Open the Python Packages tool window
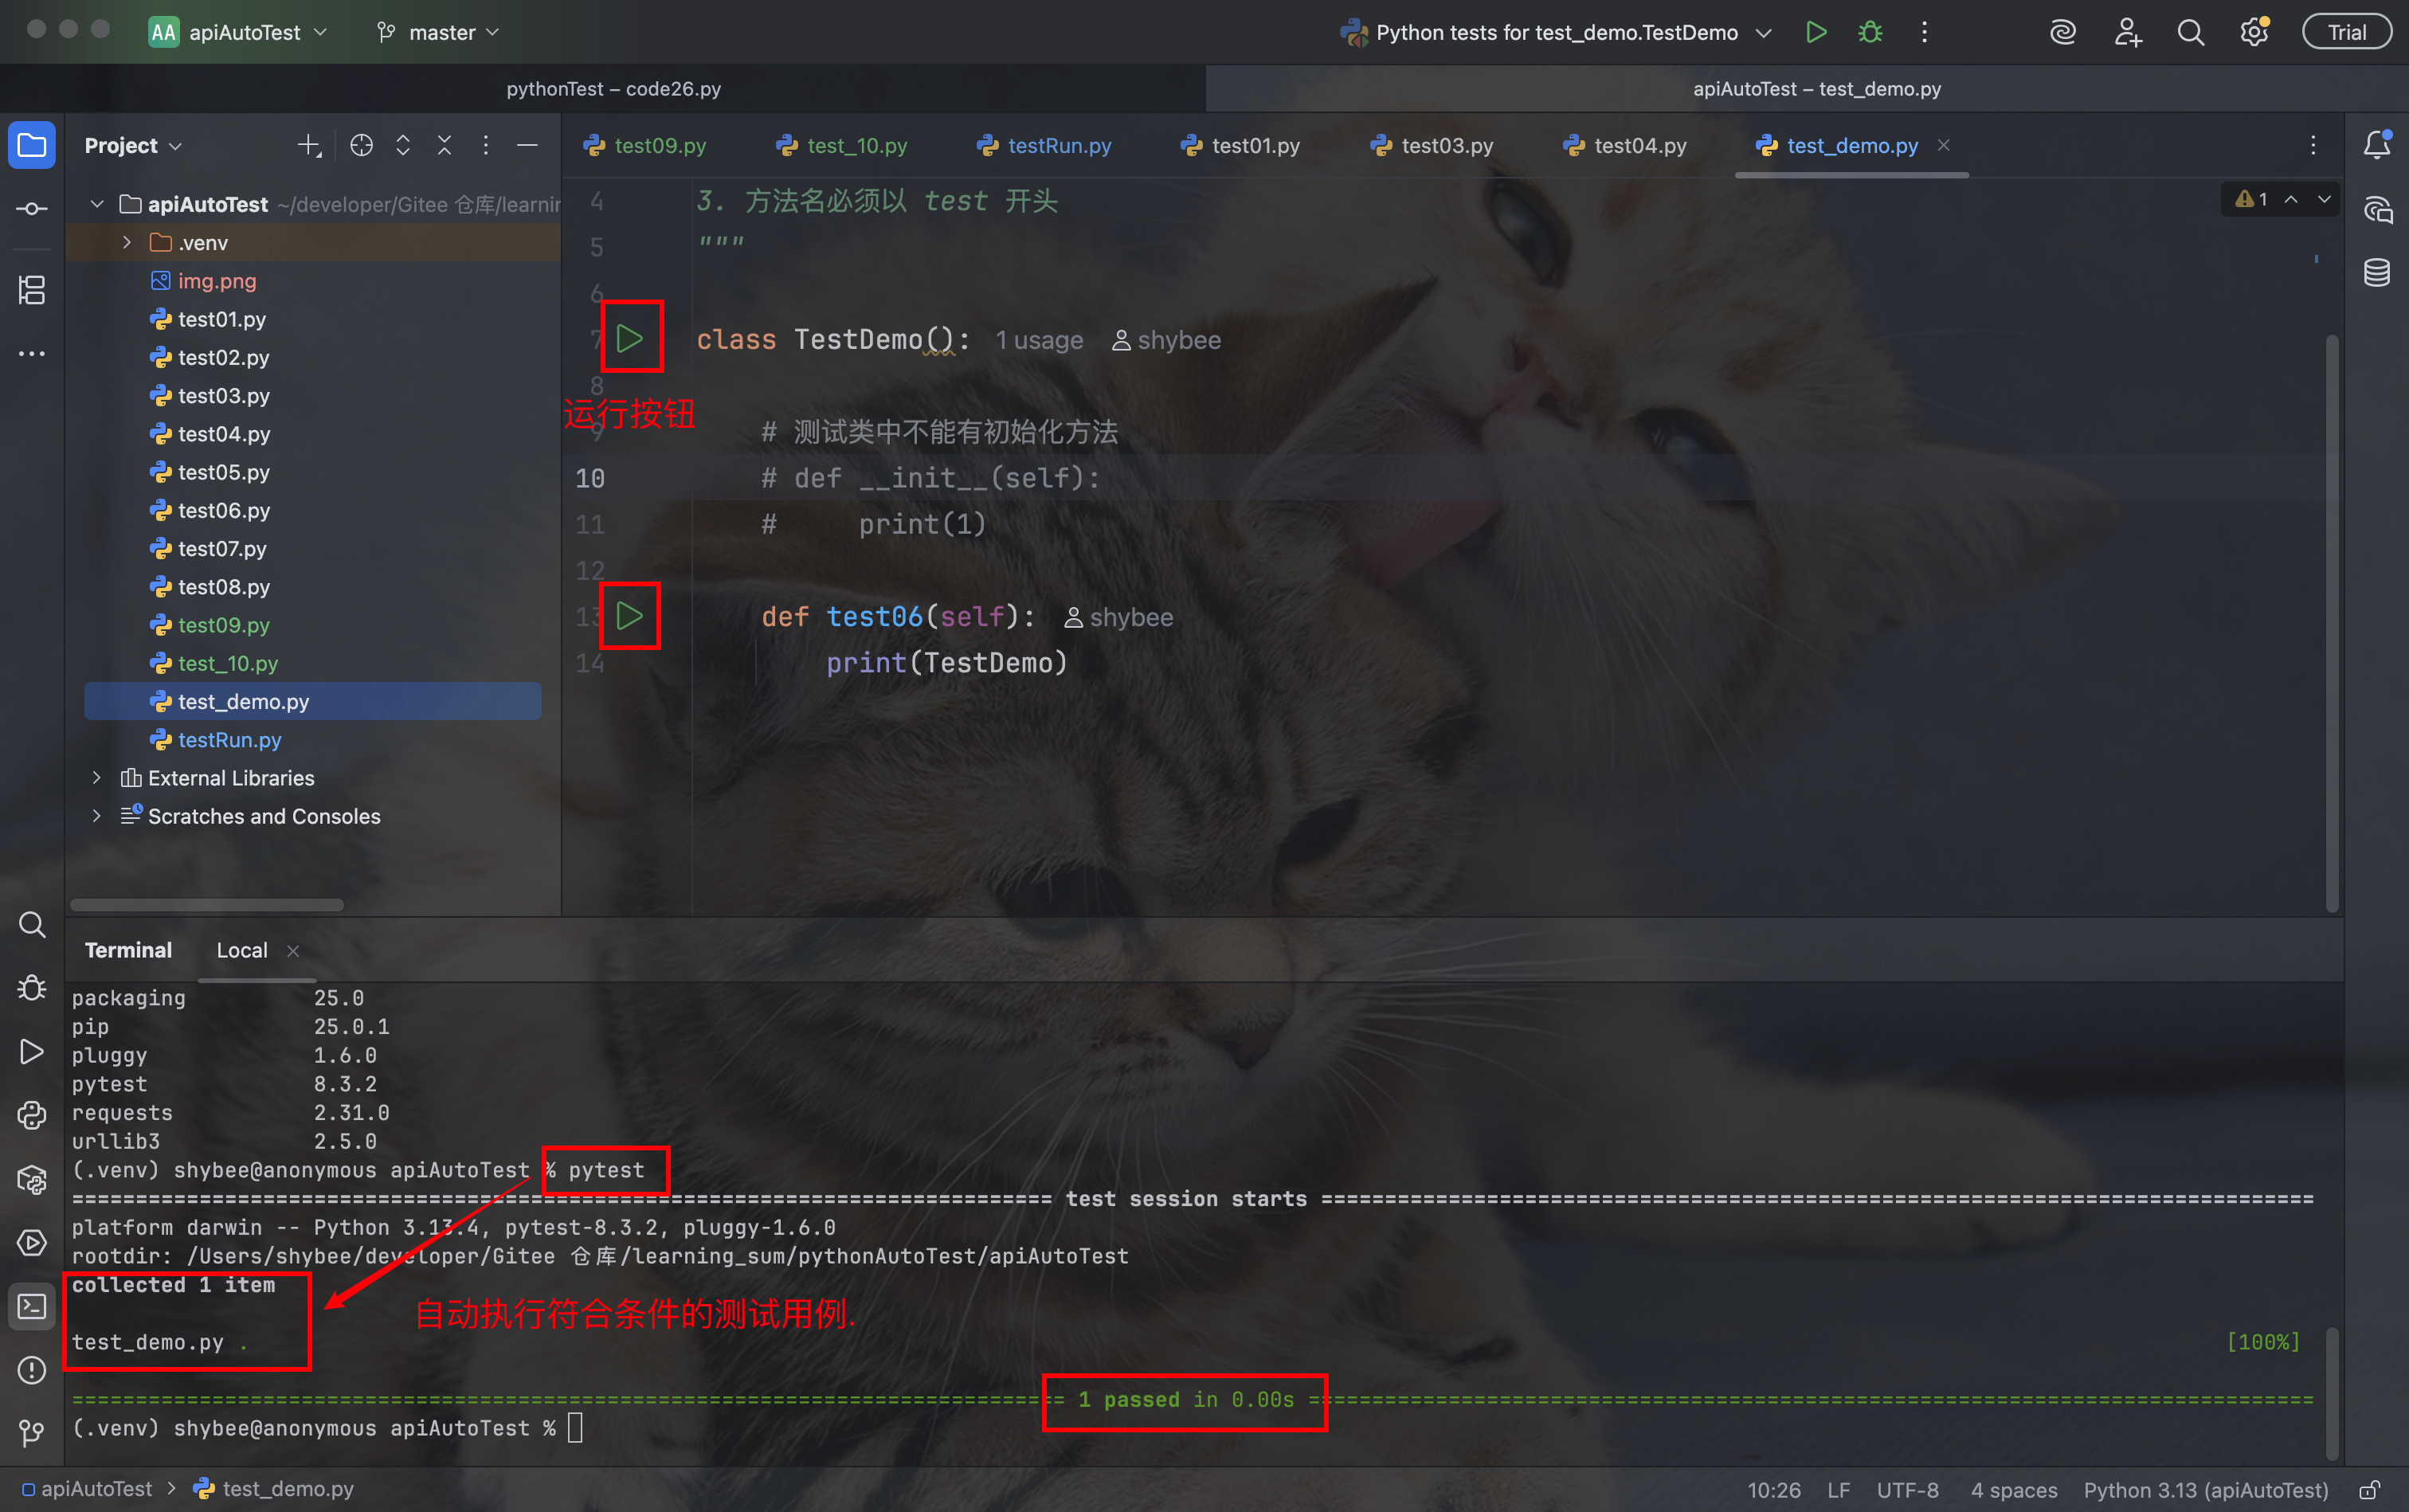The height and width of the screenshot is (1512, 2409). 31,1180
